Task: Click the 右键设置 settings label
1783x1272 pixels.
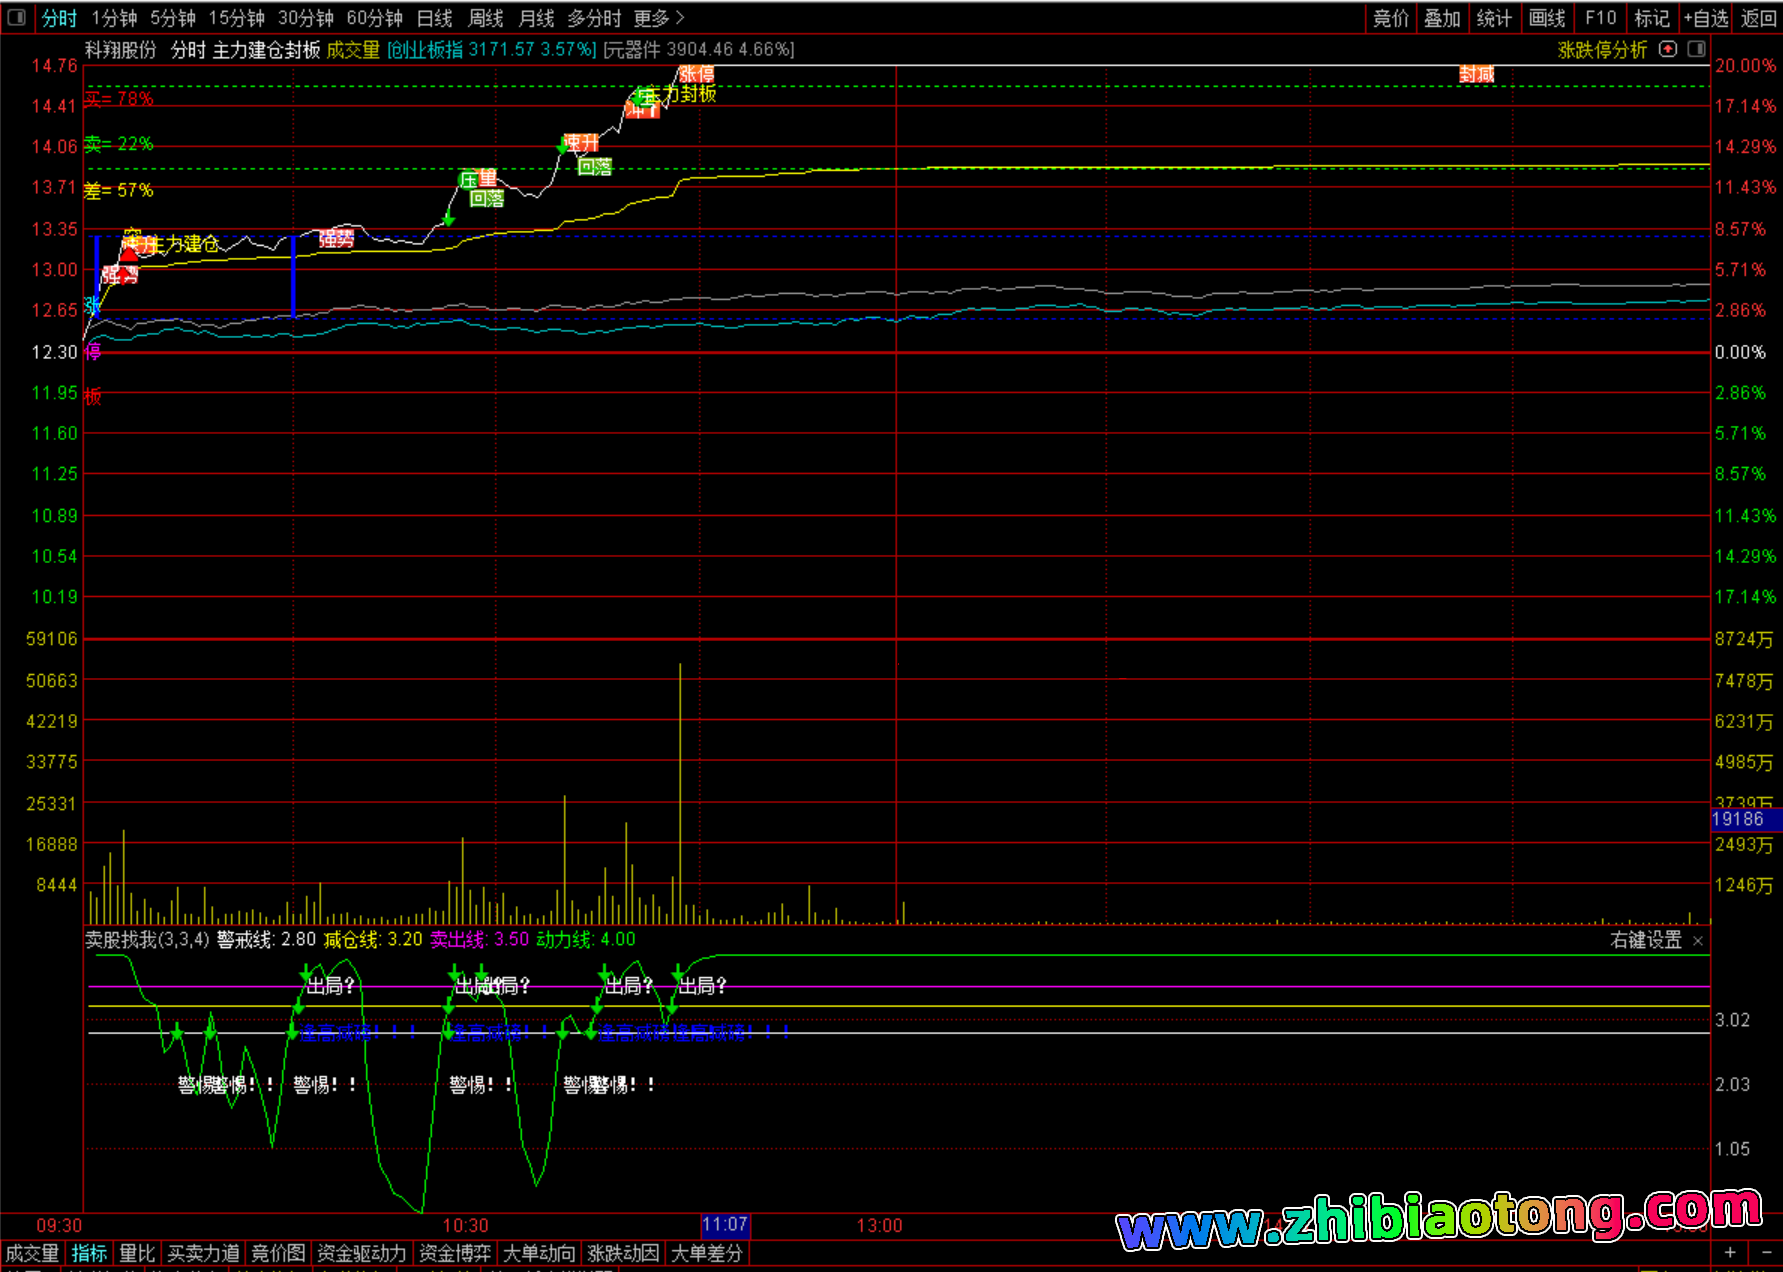Action: coord(1646,940)
